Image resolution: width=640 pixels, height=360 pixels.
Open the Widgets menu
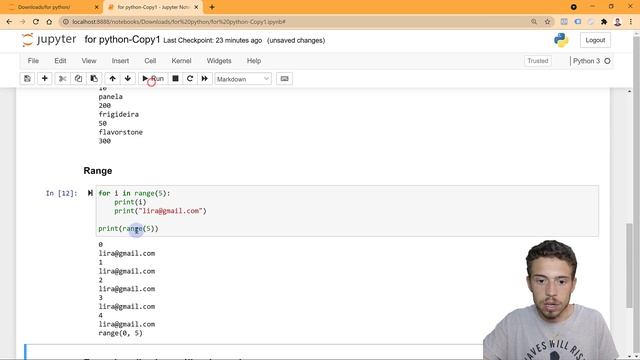(x=219, y=61)
